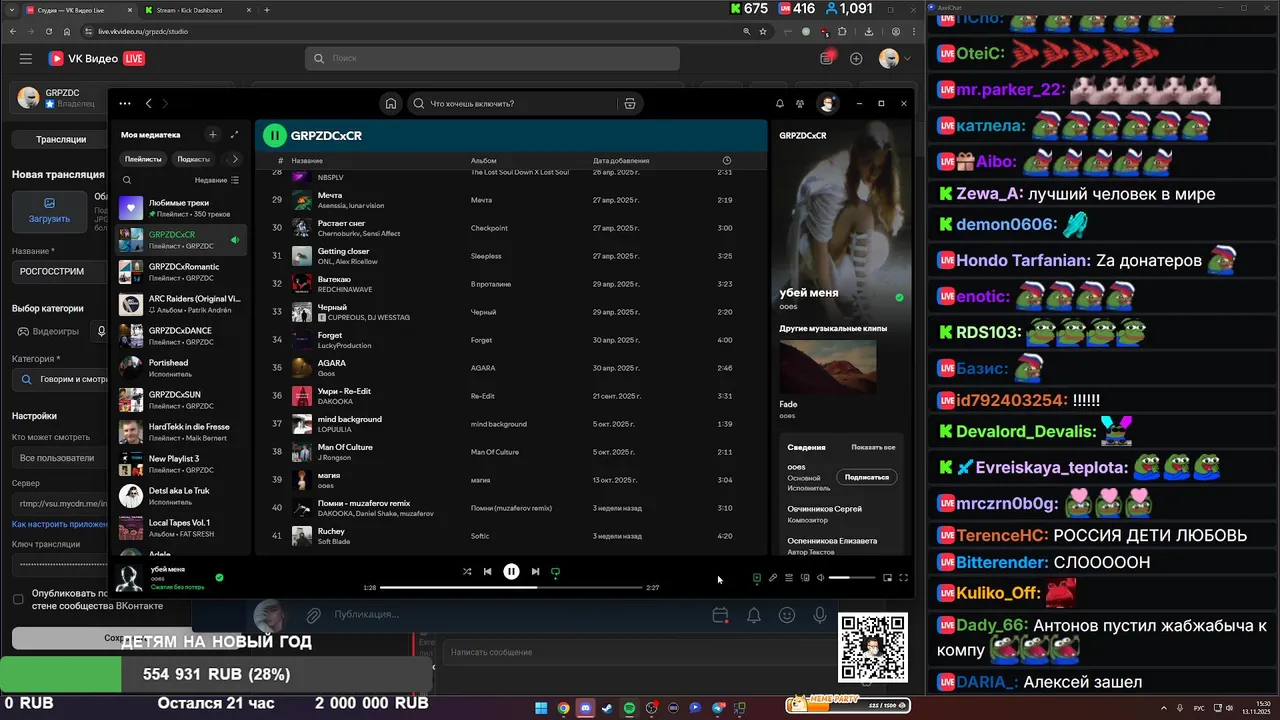Mute Spotify with the speaker icon
The height and width of the screenshot is (720, 1280).
(x=820, y=577)
